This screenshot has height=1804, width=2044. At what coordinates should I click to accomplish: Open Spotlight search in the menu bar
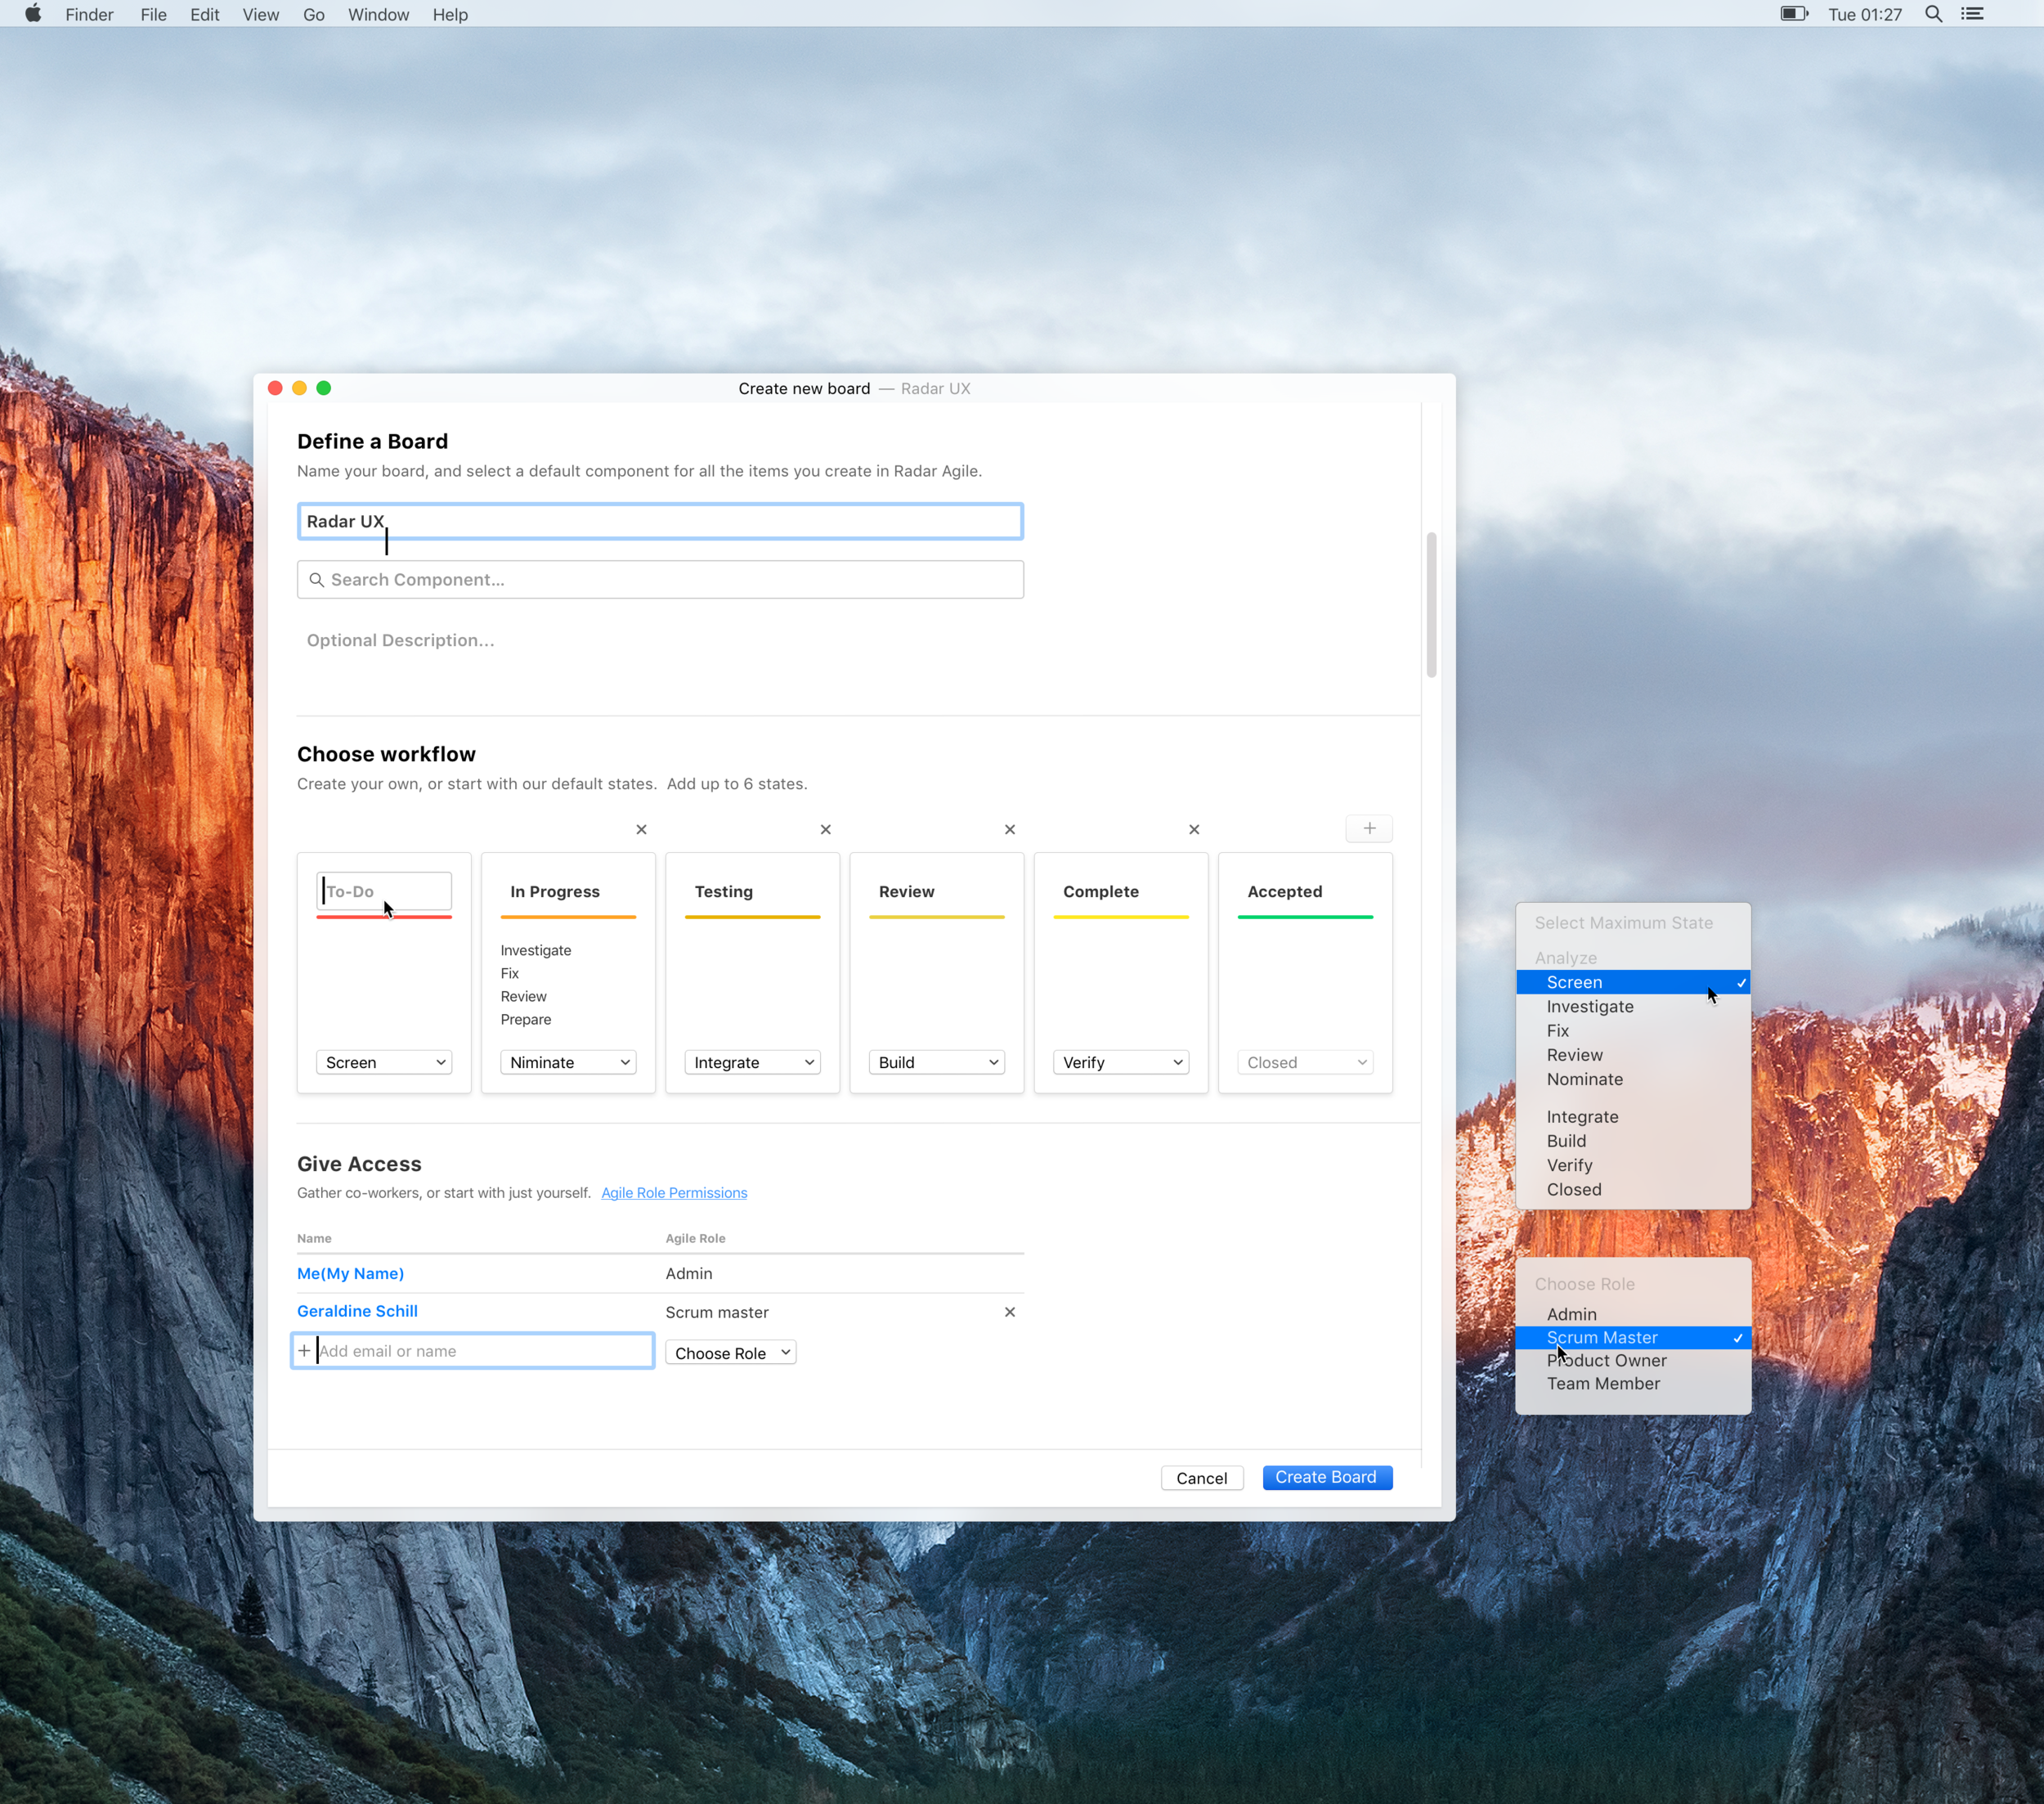pos(1932,14)
